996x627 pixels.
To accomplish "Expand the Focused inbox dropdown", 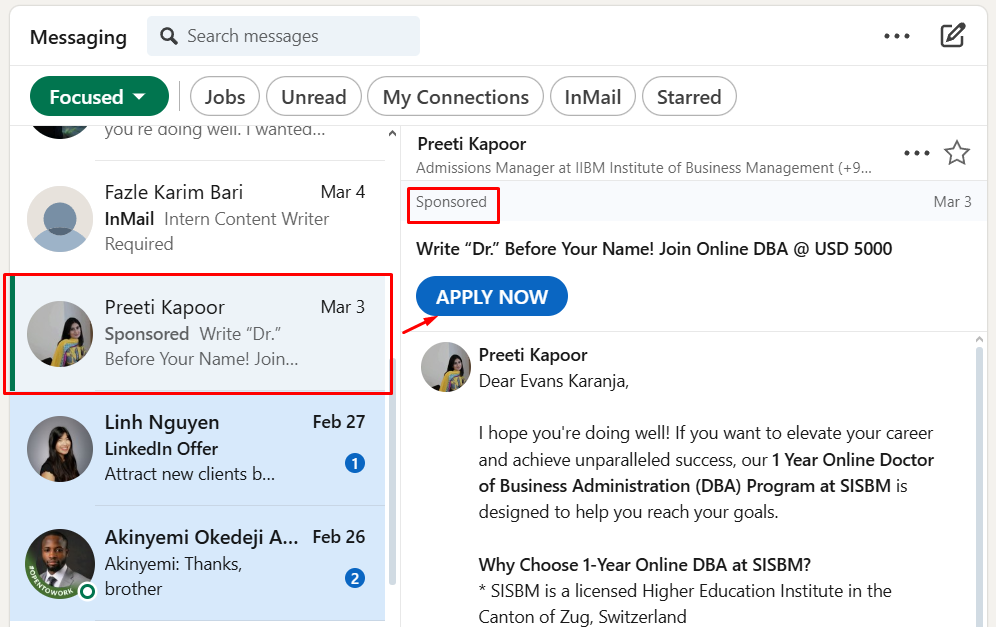I will point(99,97).
